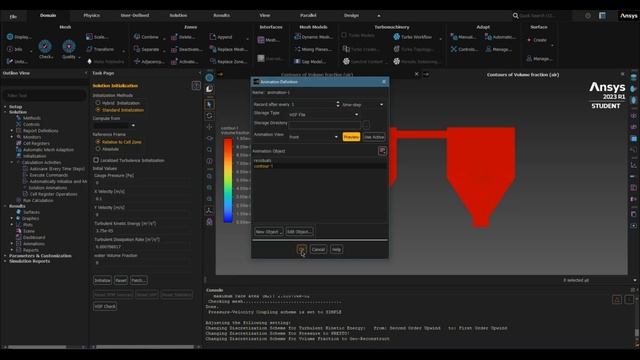This screenshot has height=360, width=640.
Task: Click Separate zones tool
Action: click(x=147, y=49)
